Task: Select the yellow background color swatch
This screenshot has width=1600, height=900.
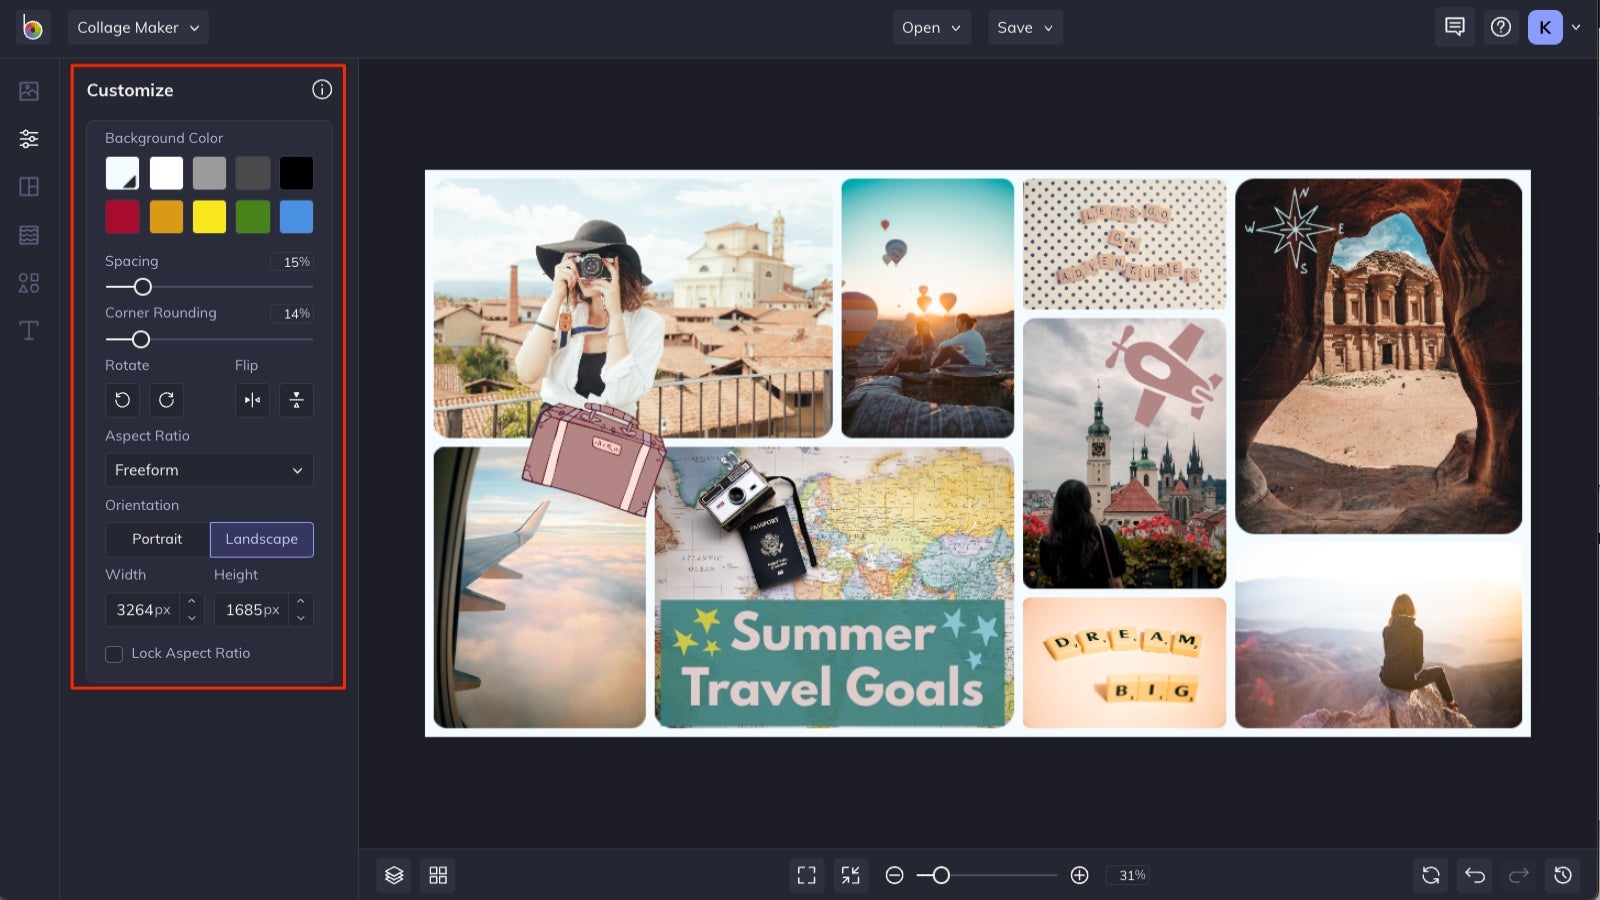Action: coord(209,216)
